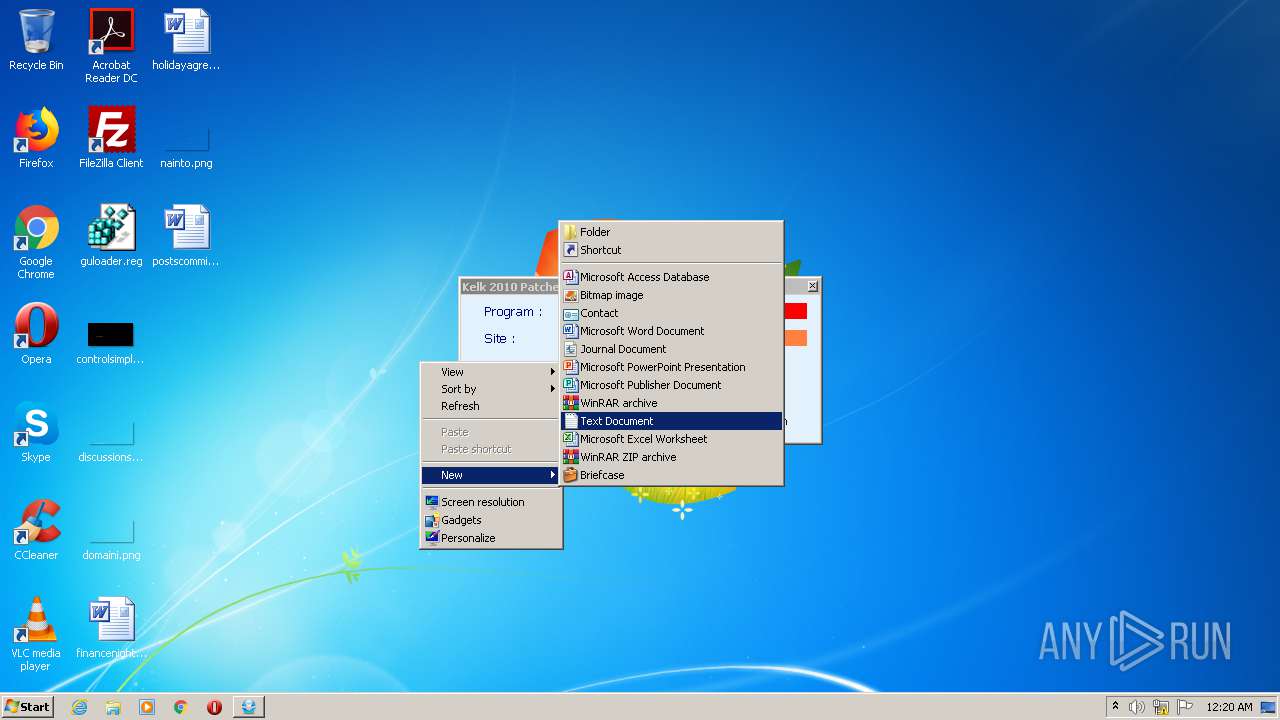
Task: Click the Site label in patcher
Action: [500, 339]
